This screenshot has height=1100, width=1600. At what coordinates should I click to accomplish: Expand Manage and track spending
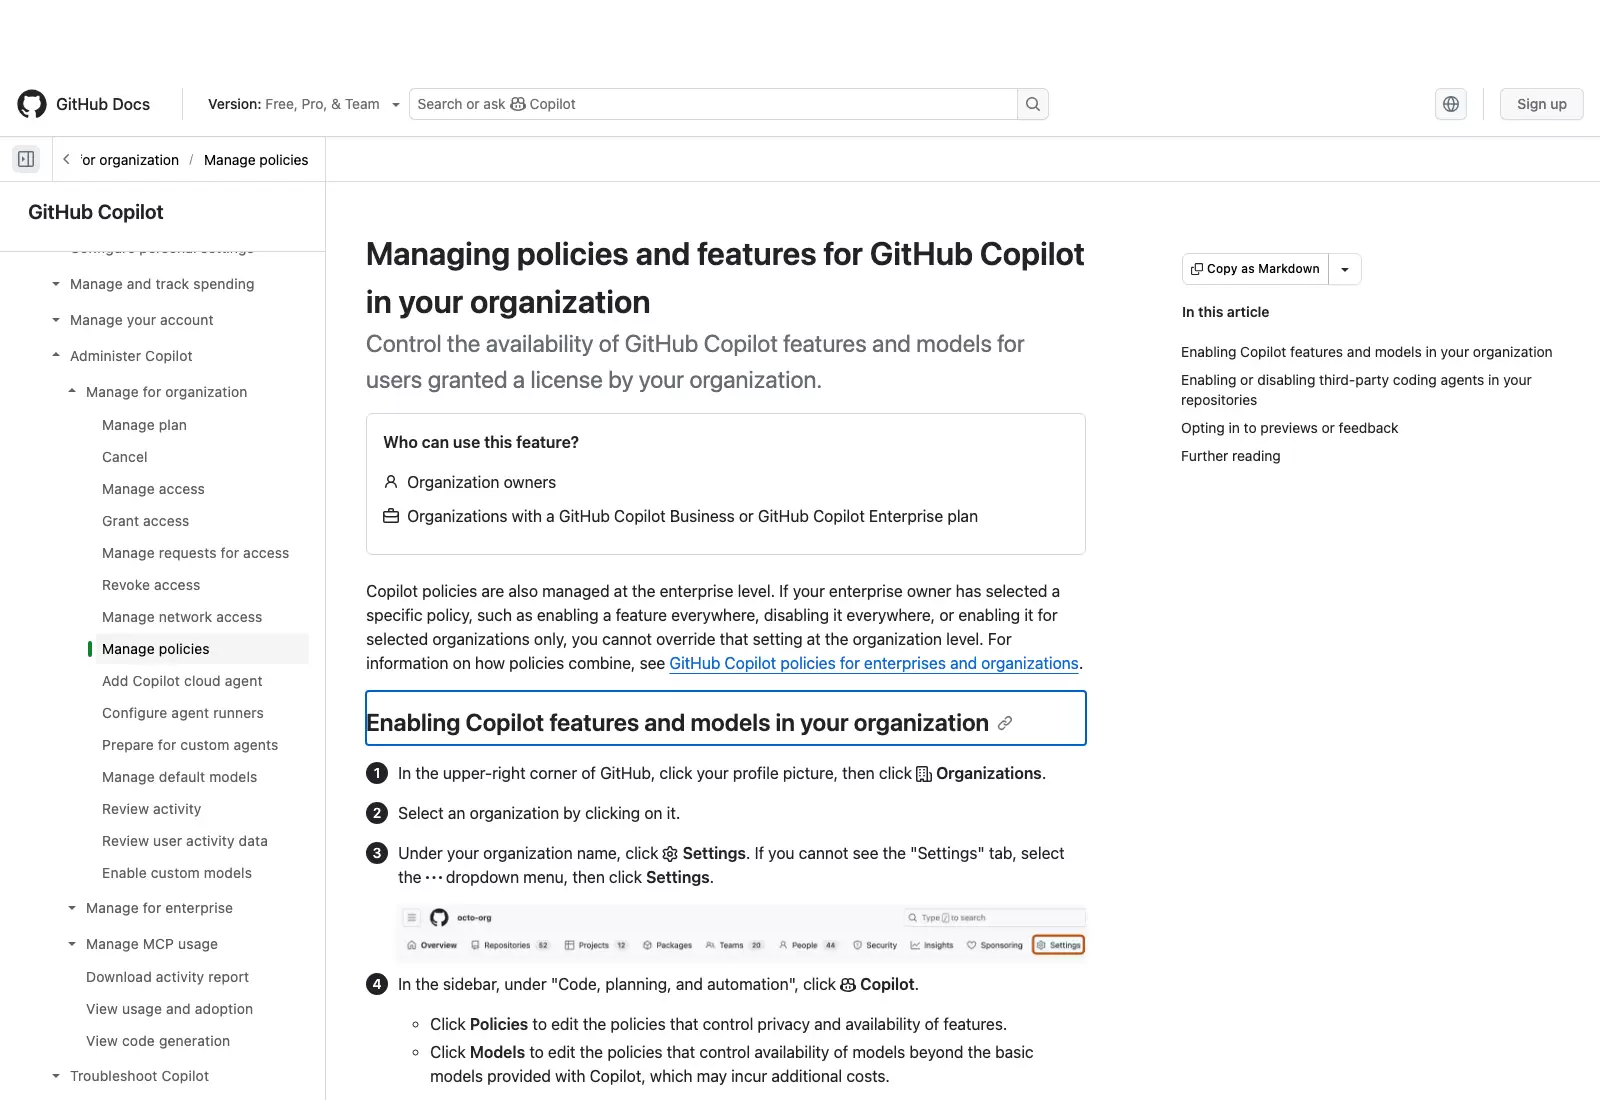[161, 284]
